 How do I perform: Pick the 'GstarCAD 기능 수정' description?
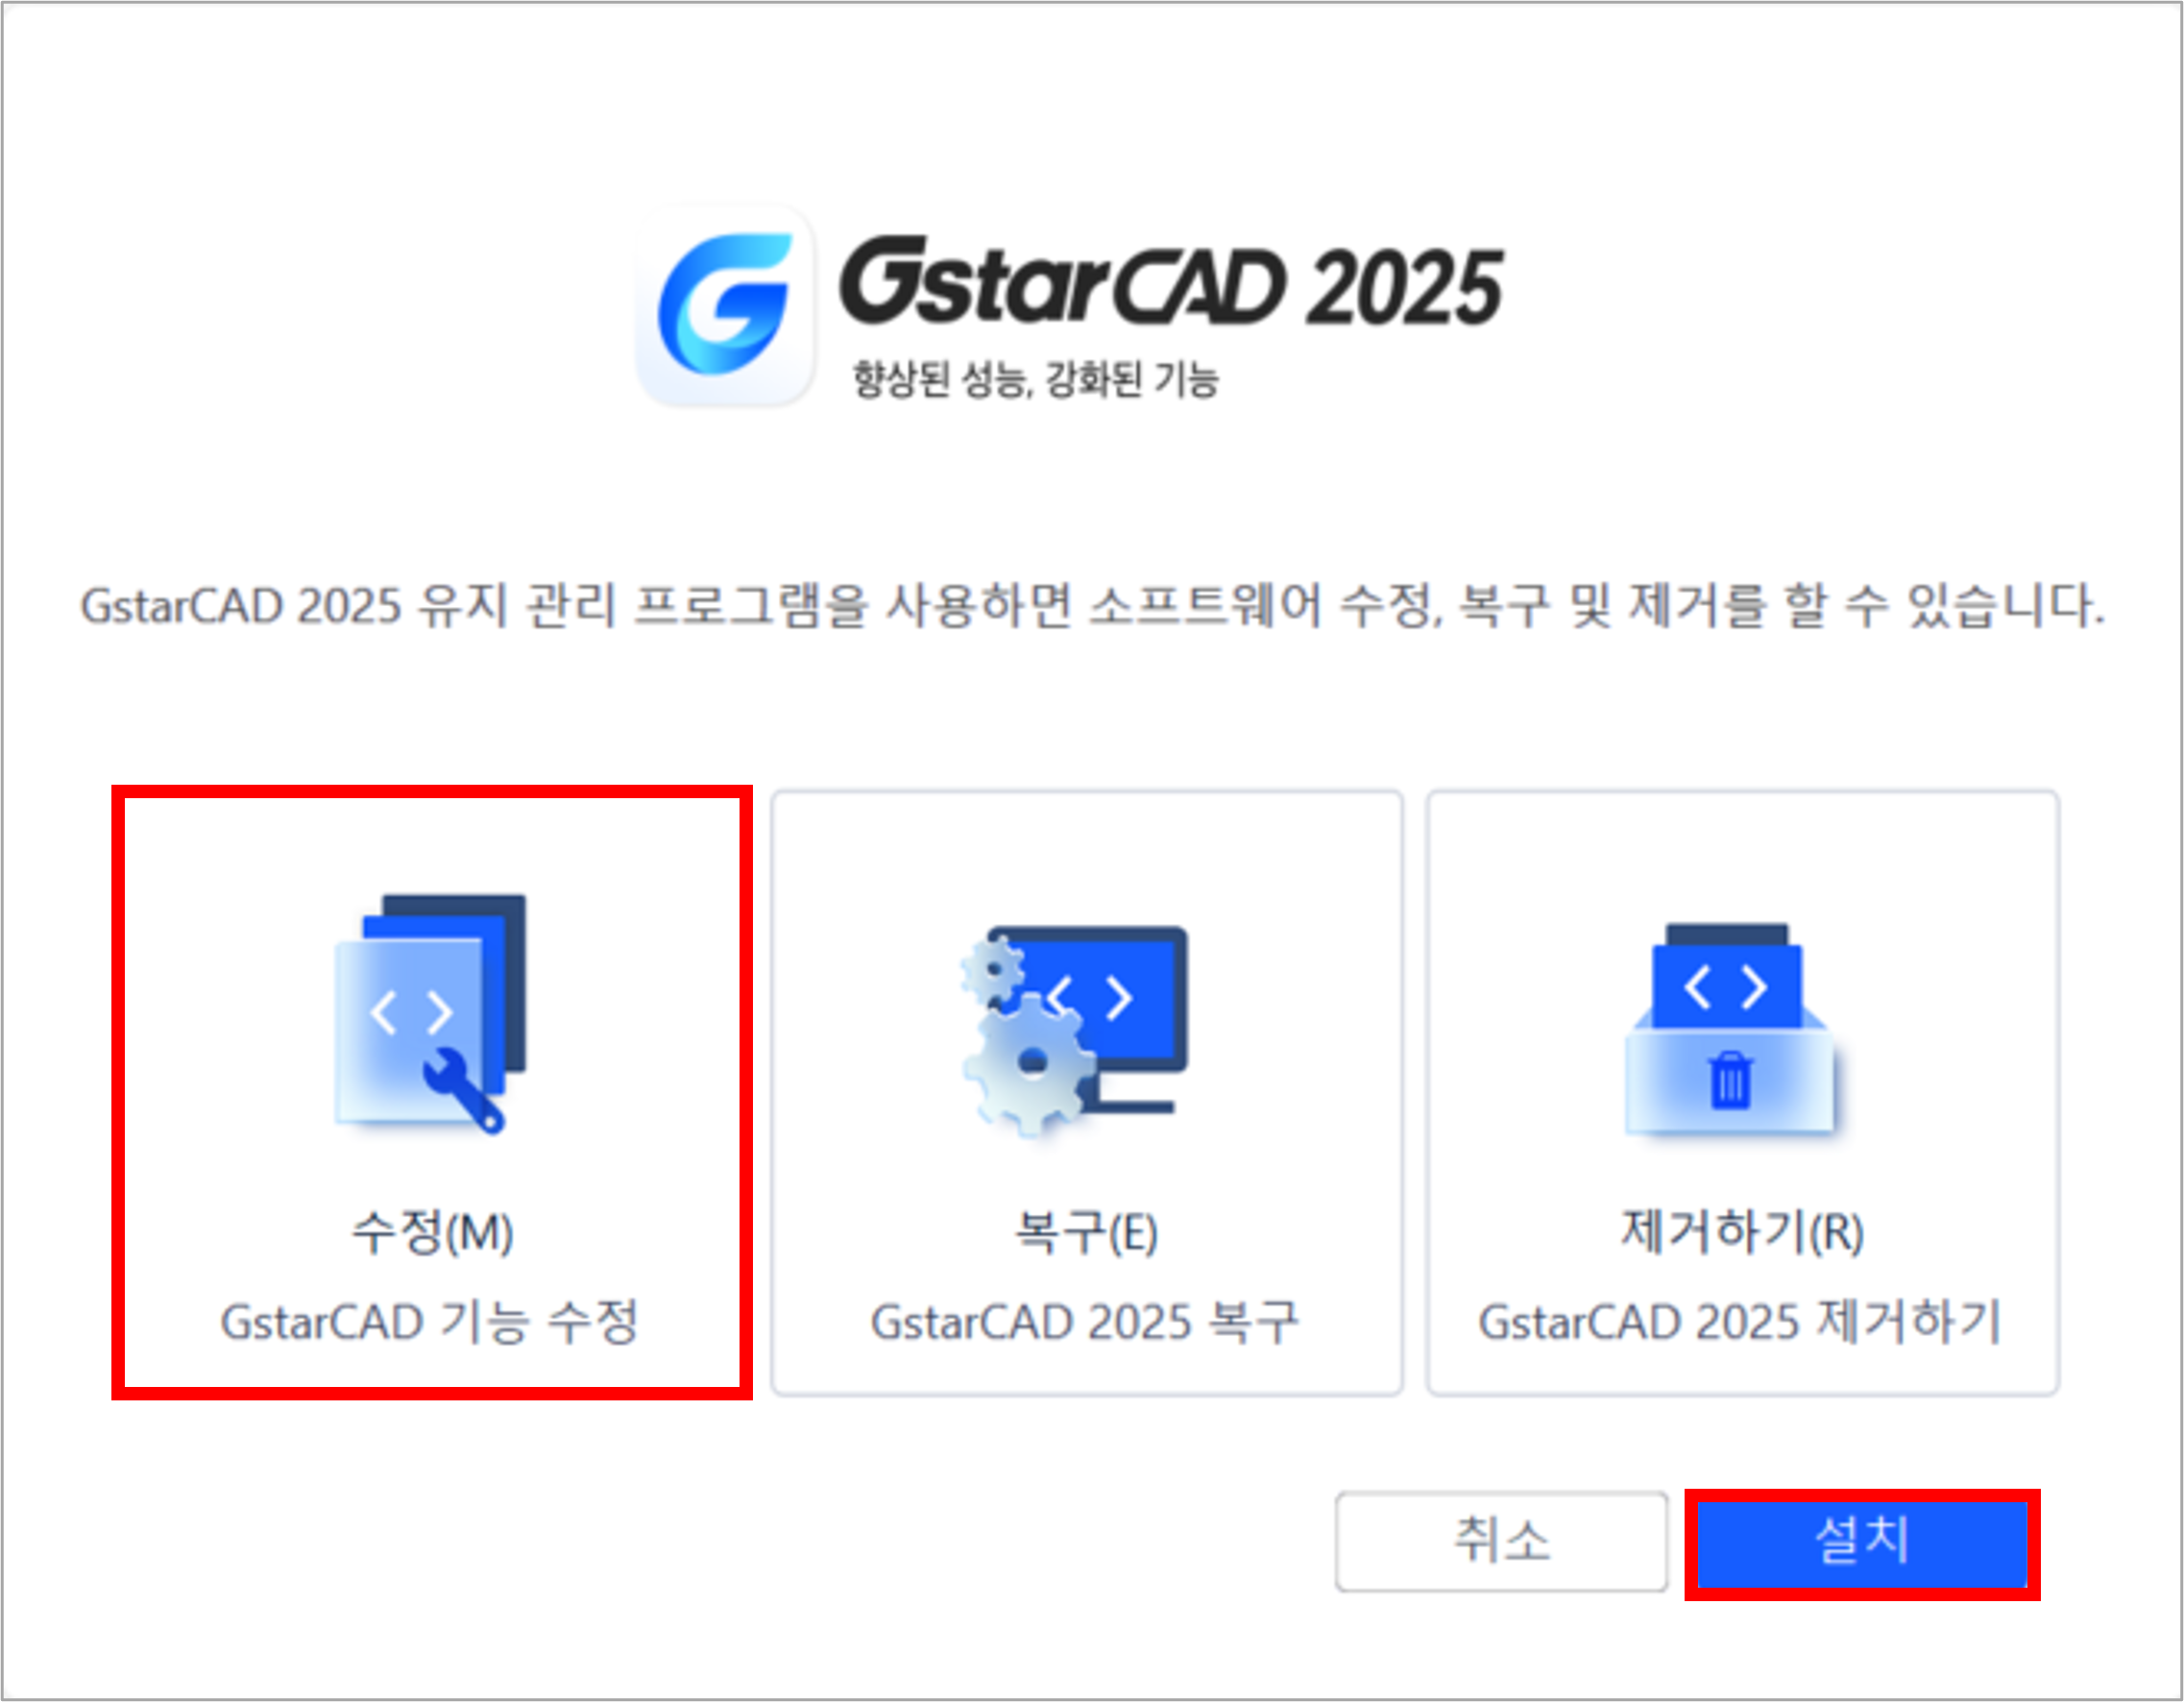click(429, 1321)
